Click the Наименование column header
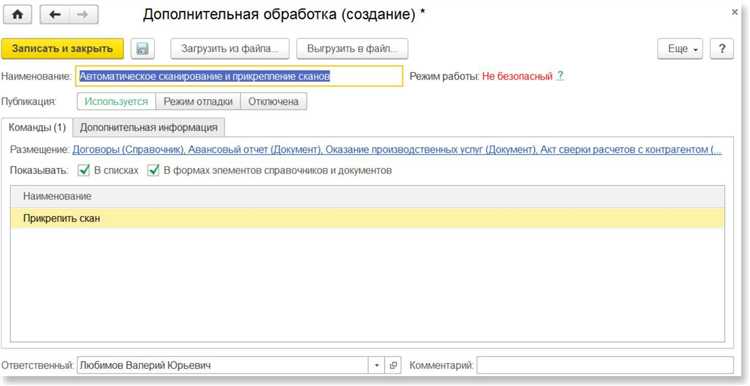 (367, 197)
